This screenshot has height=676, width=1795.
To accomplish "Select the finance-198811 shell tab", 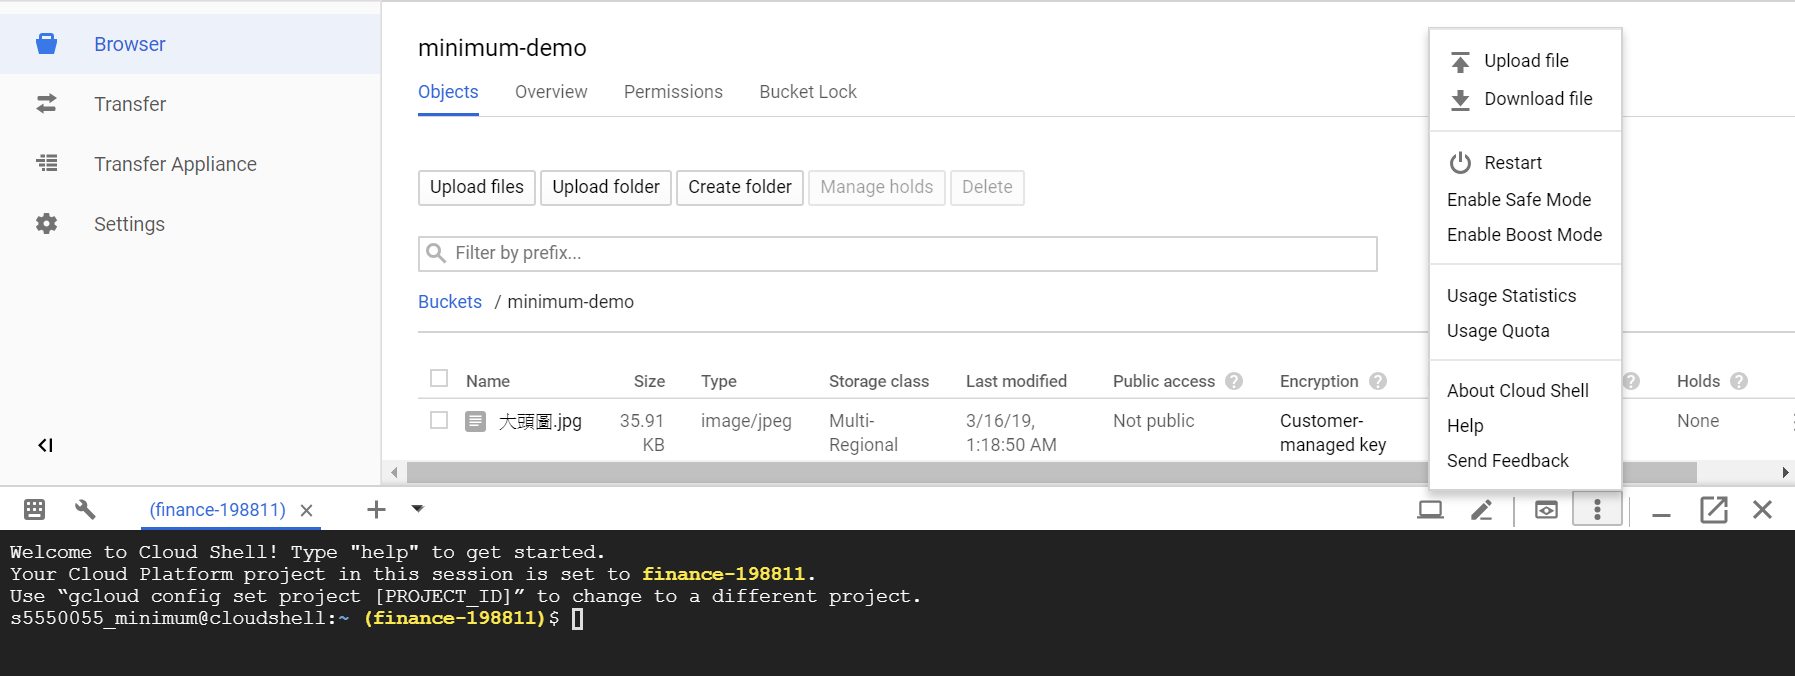I will 218,510.
